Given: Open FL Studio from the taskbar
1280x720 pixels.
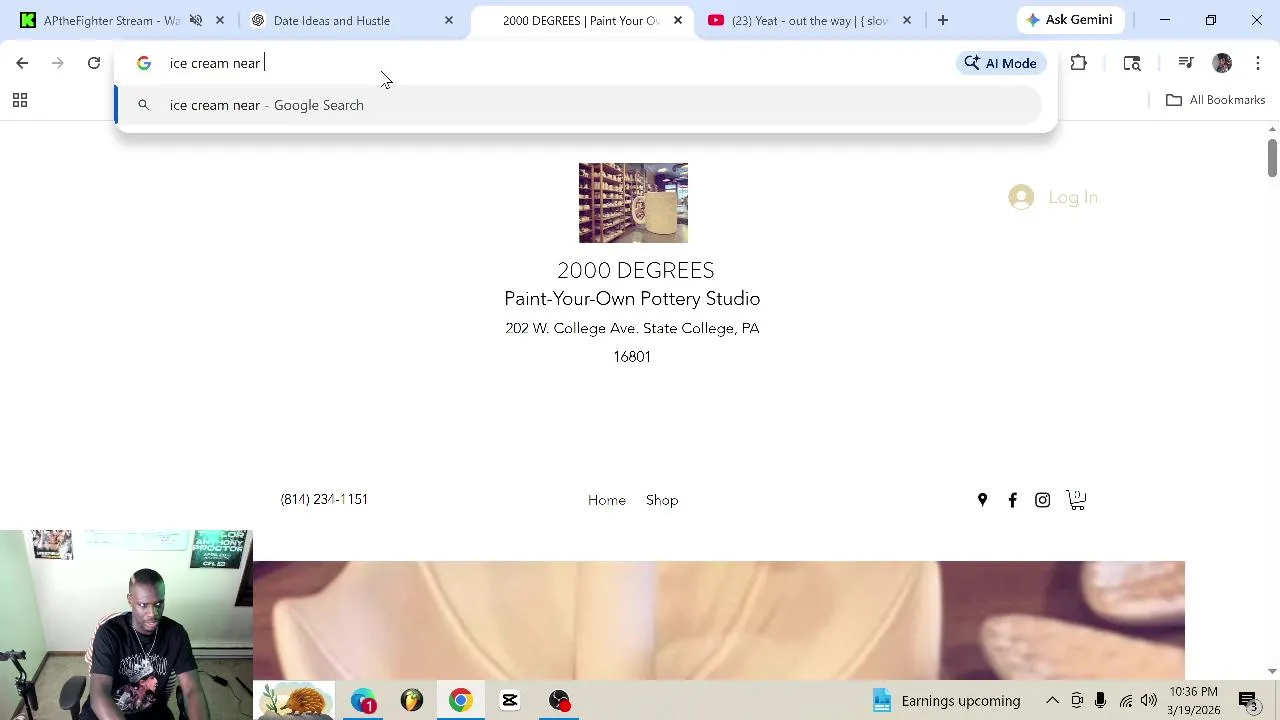Looking at the screenshot, I should [x=412, y=700].
